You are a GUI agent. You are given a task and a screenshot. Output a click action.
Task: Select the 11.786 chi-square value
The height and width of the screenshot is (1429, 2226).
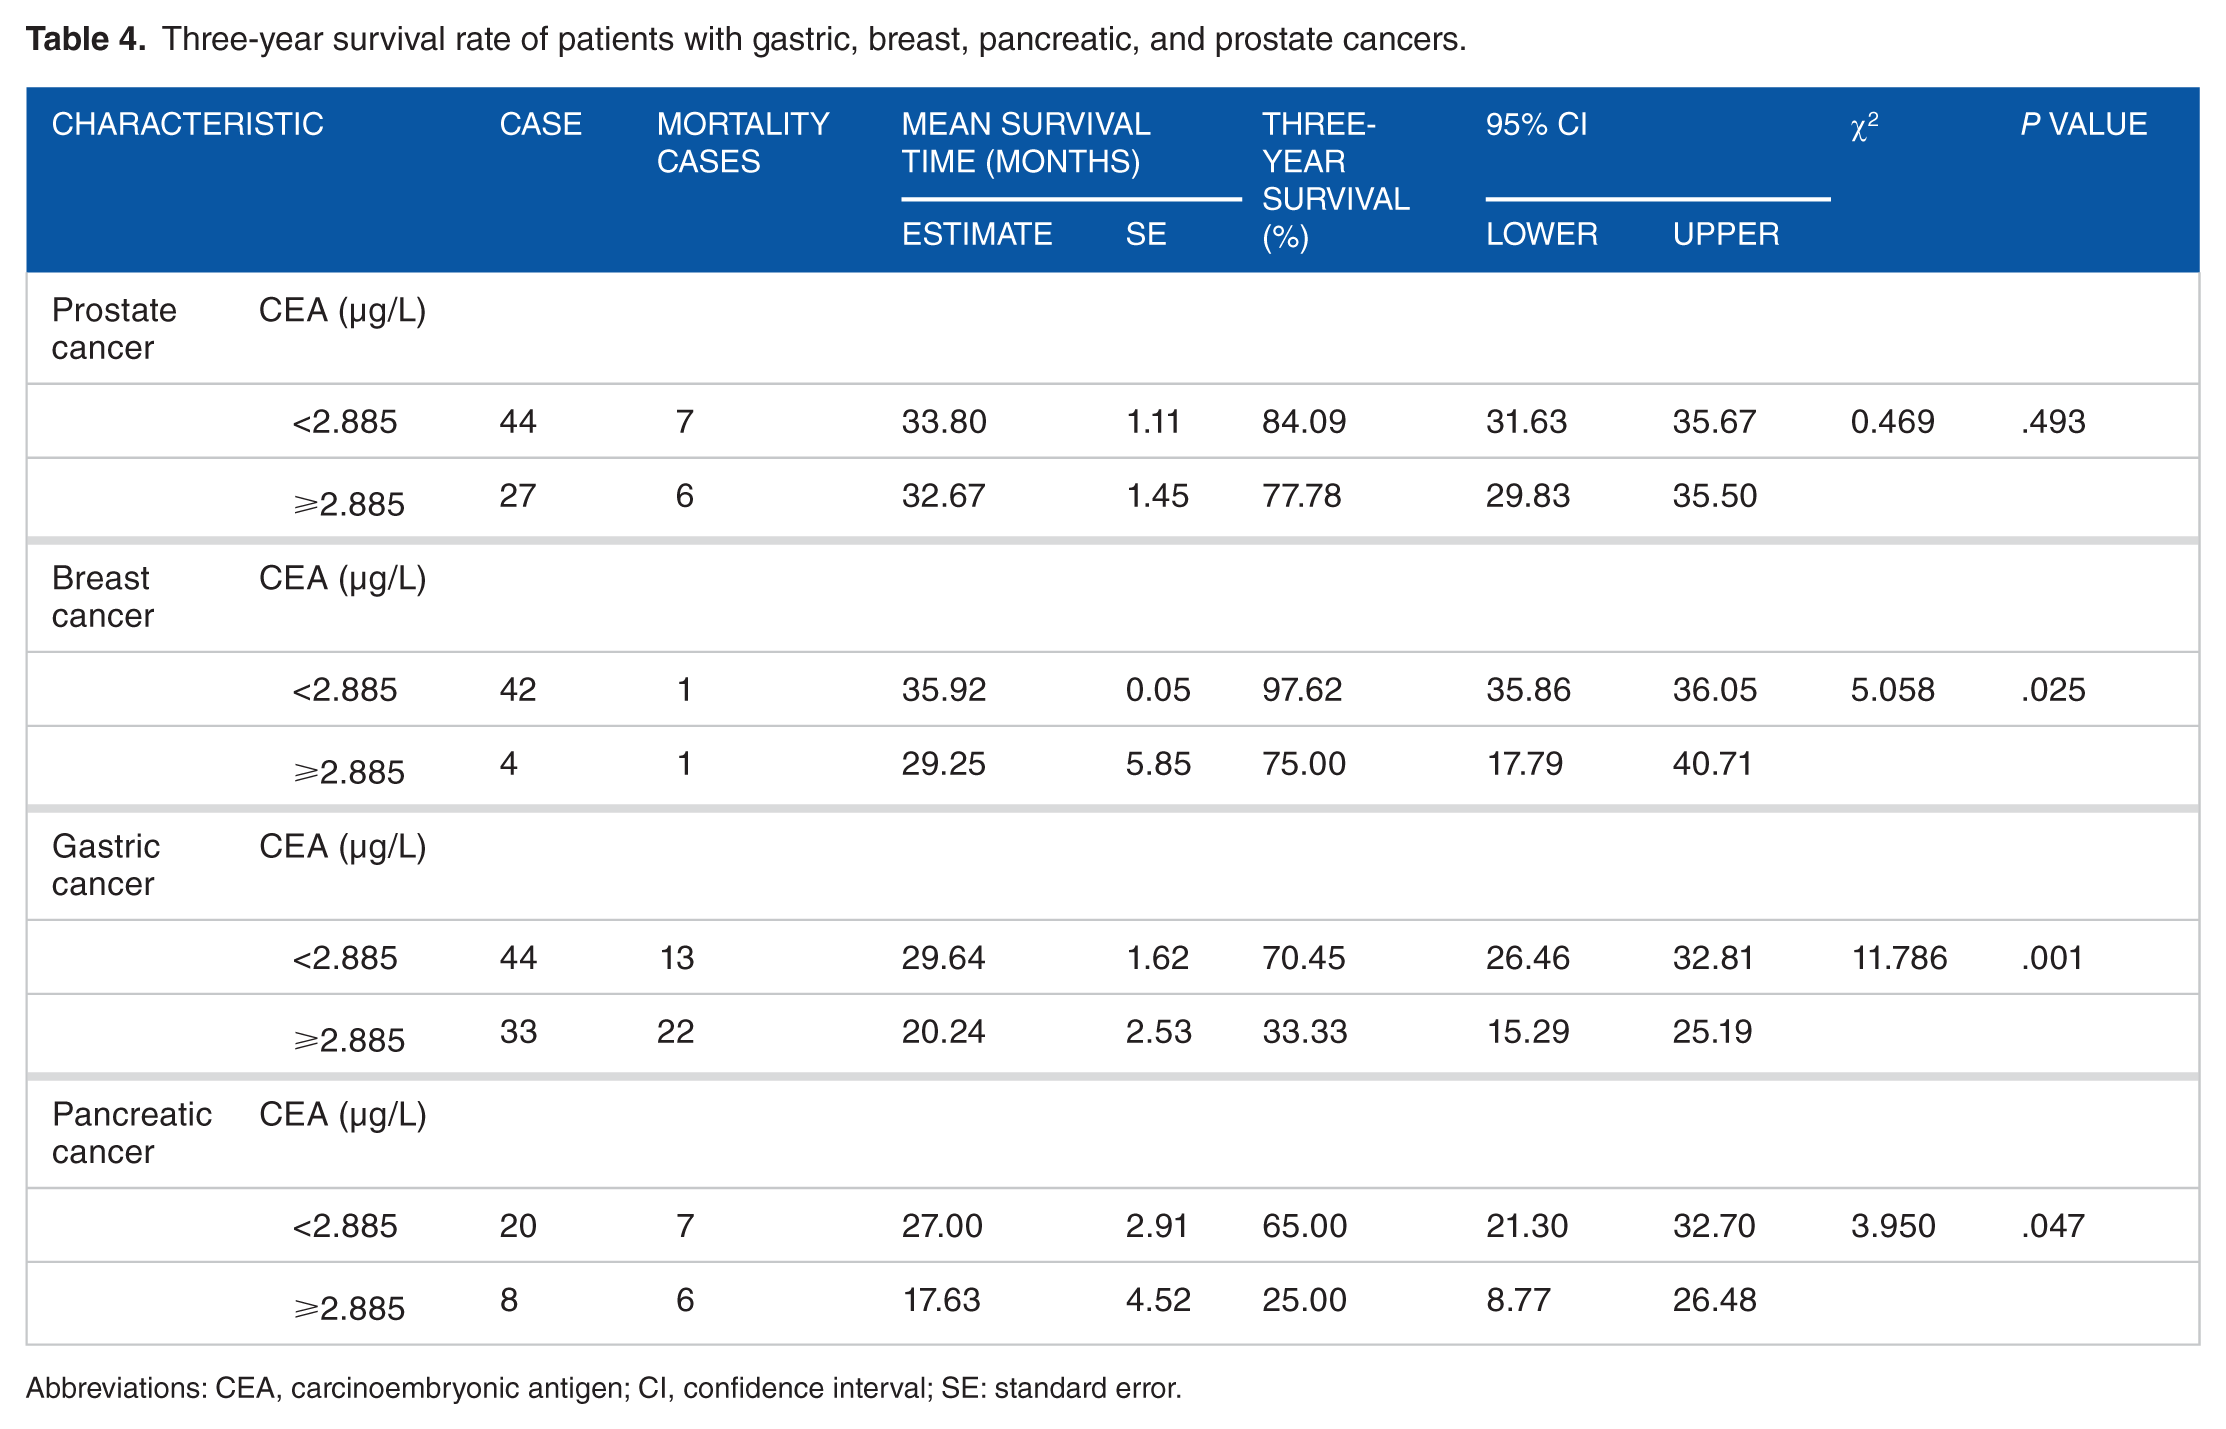[1899, 958]
